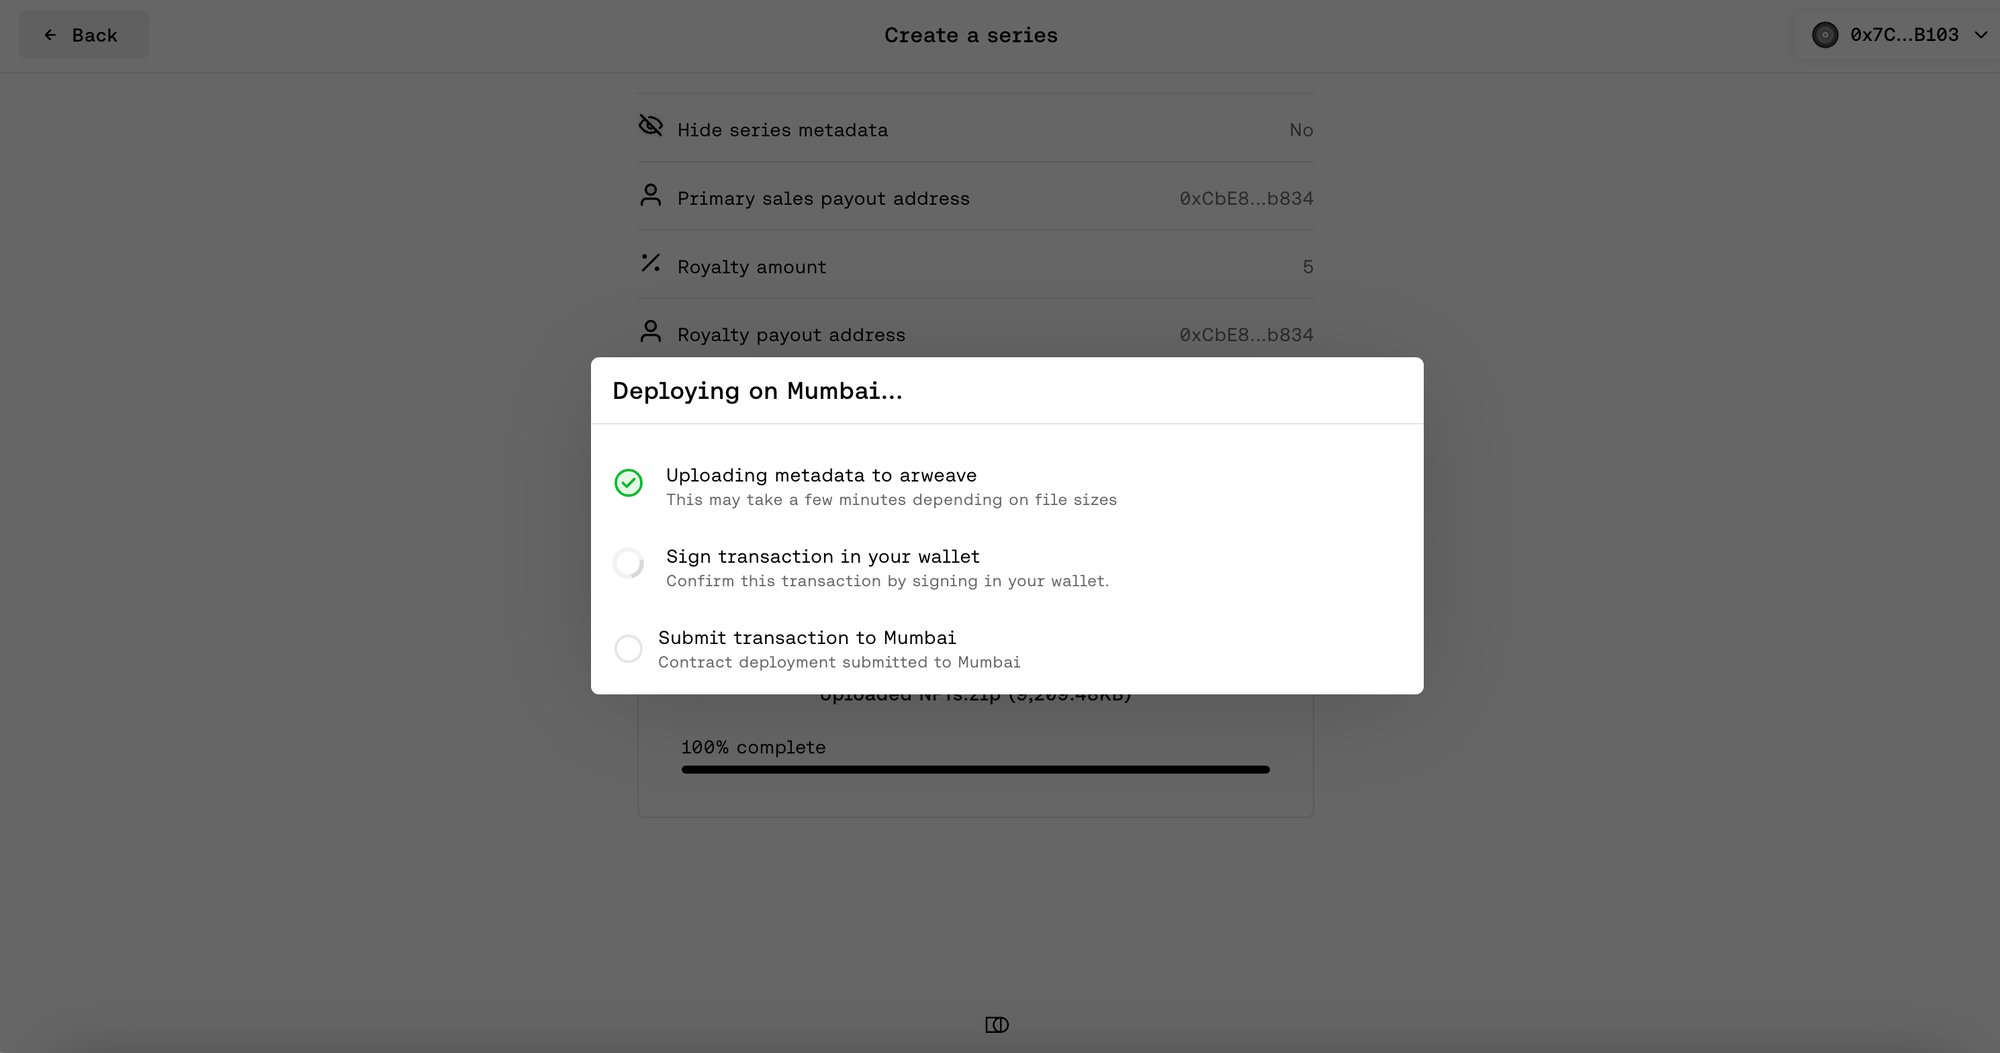2000x1053 pixels.
Task: Select the 'Create a series' page title
Action: point(971,35)
